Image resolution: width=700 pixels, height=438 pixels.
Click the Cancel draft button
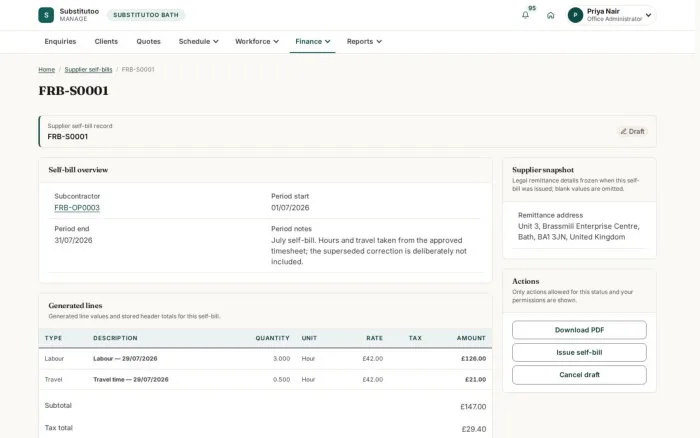579,375
